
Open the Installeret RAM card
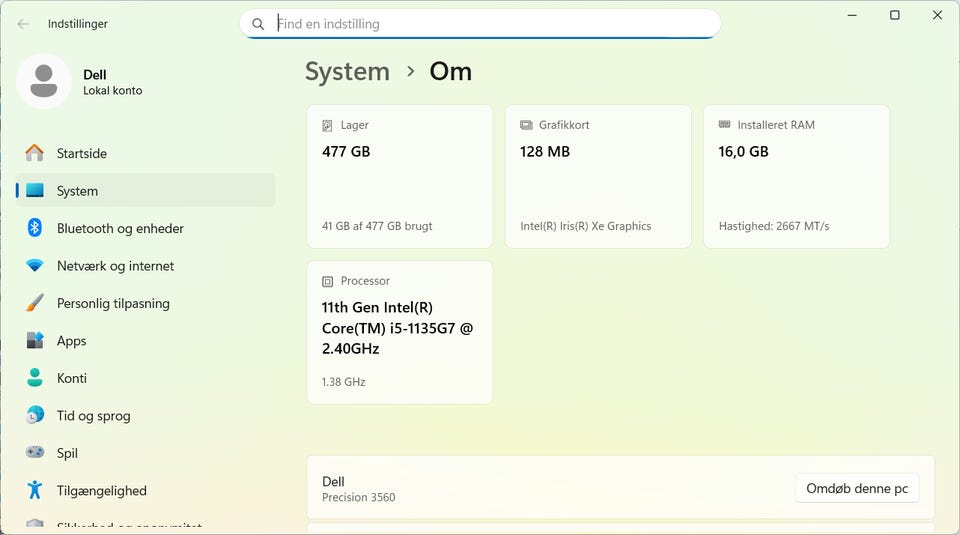click(x=796, y=176)
